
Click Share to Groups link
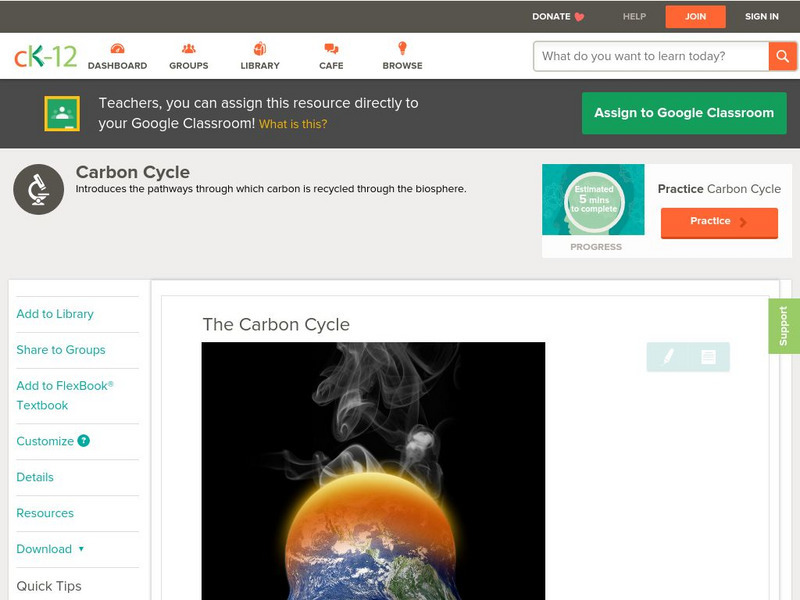point(61,349)
